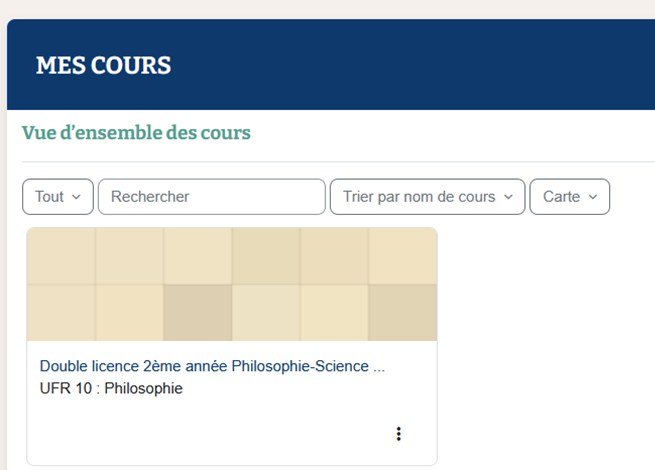Viewport: 655px width, 470px height.
Task: Focus the Rechercher search field
Action: pos(211,197)
